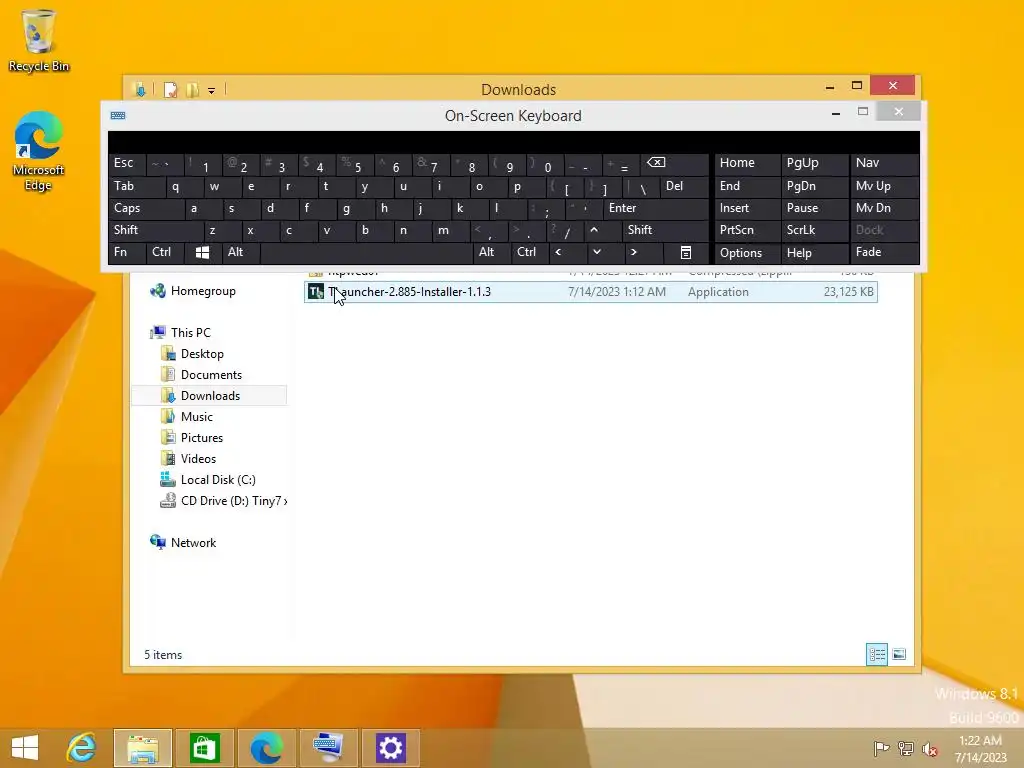Open Documents in the navigation pane
This screenshot has height=768, width=1024.
tap(202, 375)
